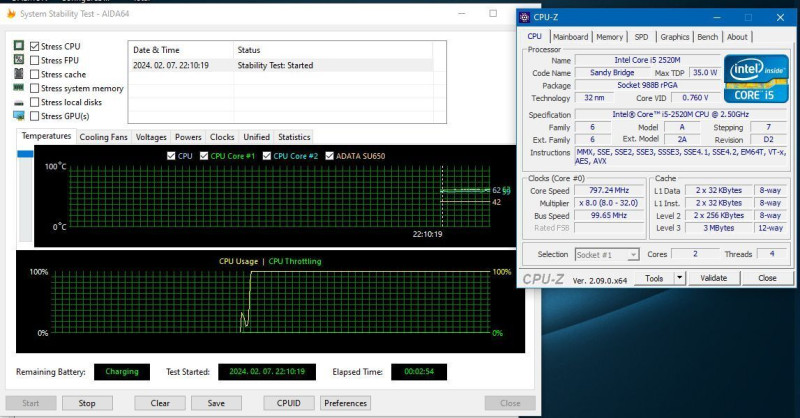Click the CPUID button
Viewport: 800px width, 418px height.
click(289, 403)
